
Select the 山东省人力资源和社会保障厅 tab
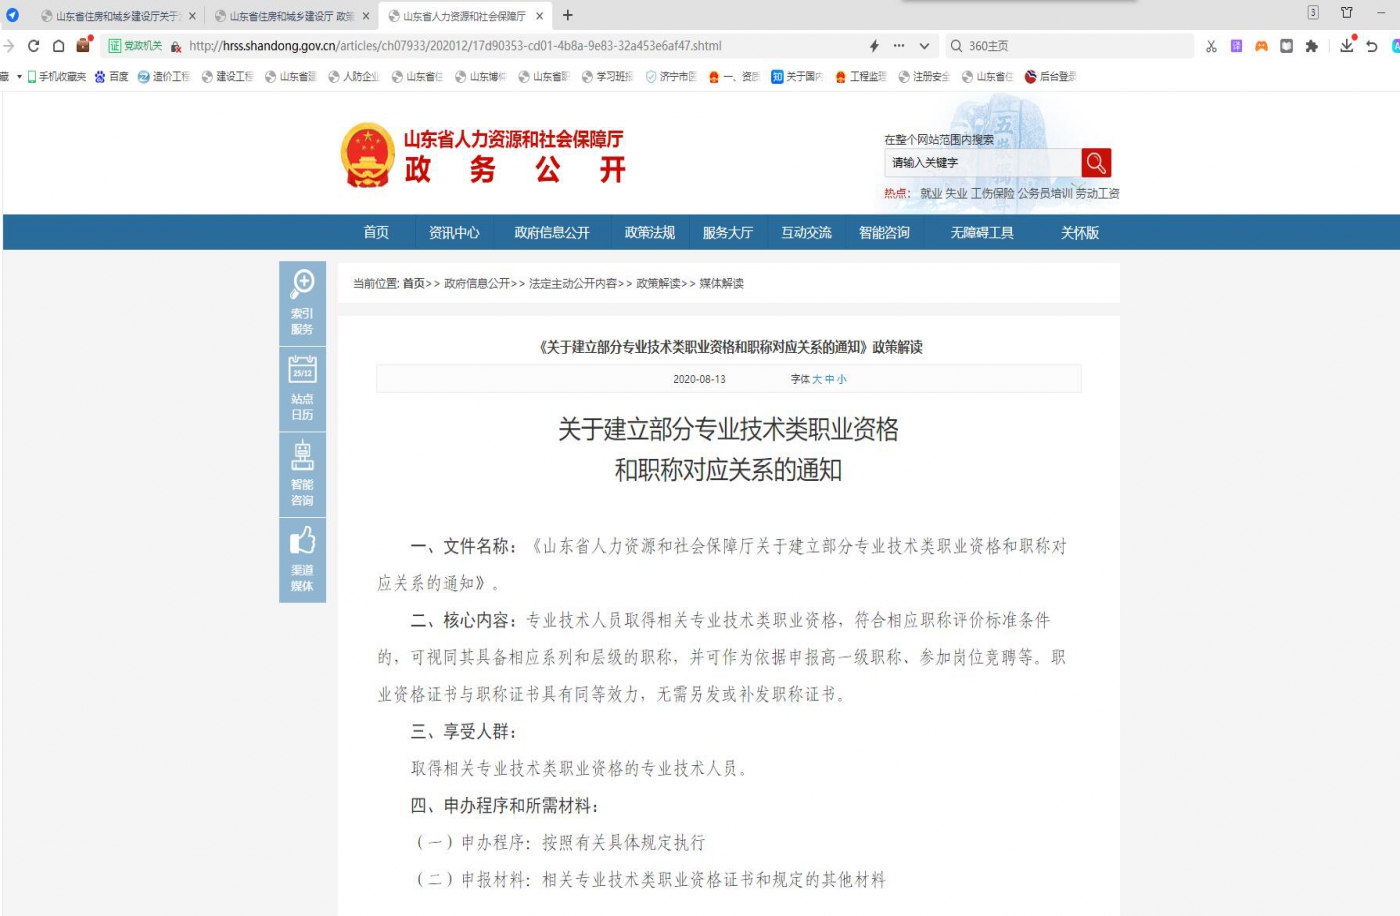[x=457, y=16]
